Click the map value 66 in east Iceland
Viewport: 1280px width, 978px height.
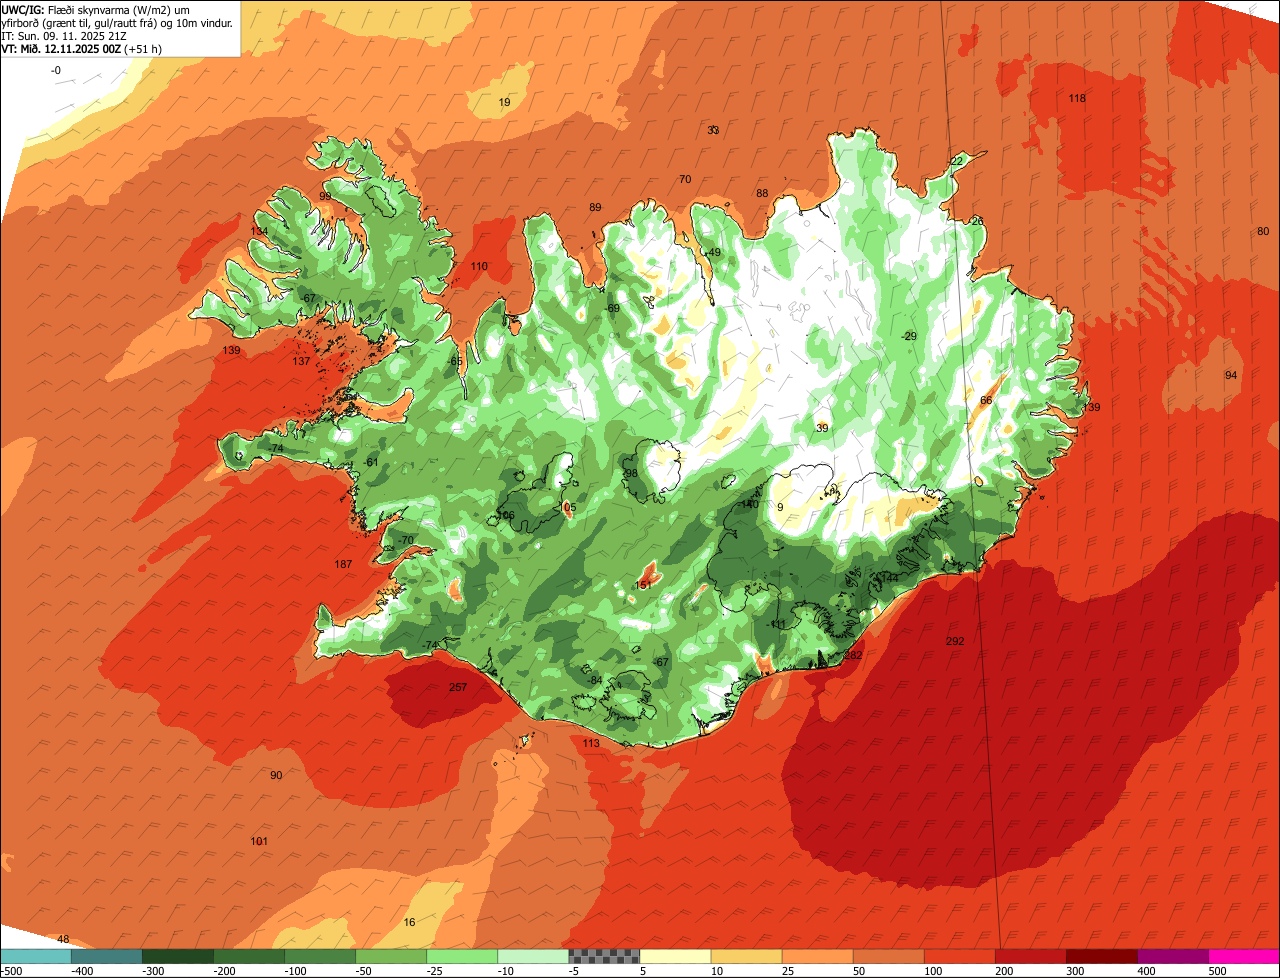click(x=986, y=400)
